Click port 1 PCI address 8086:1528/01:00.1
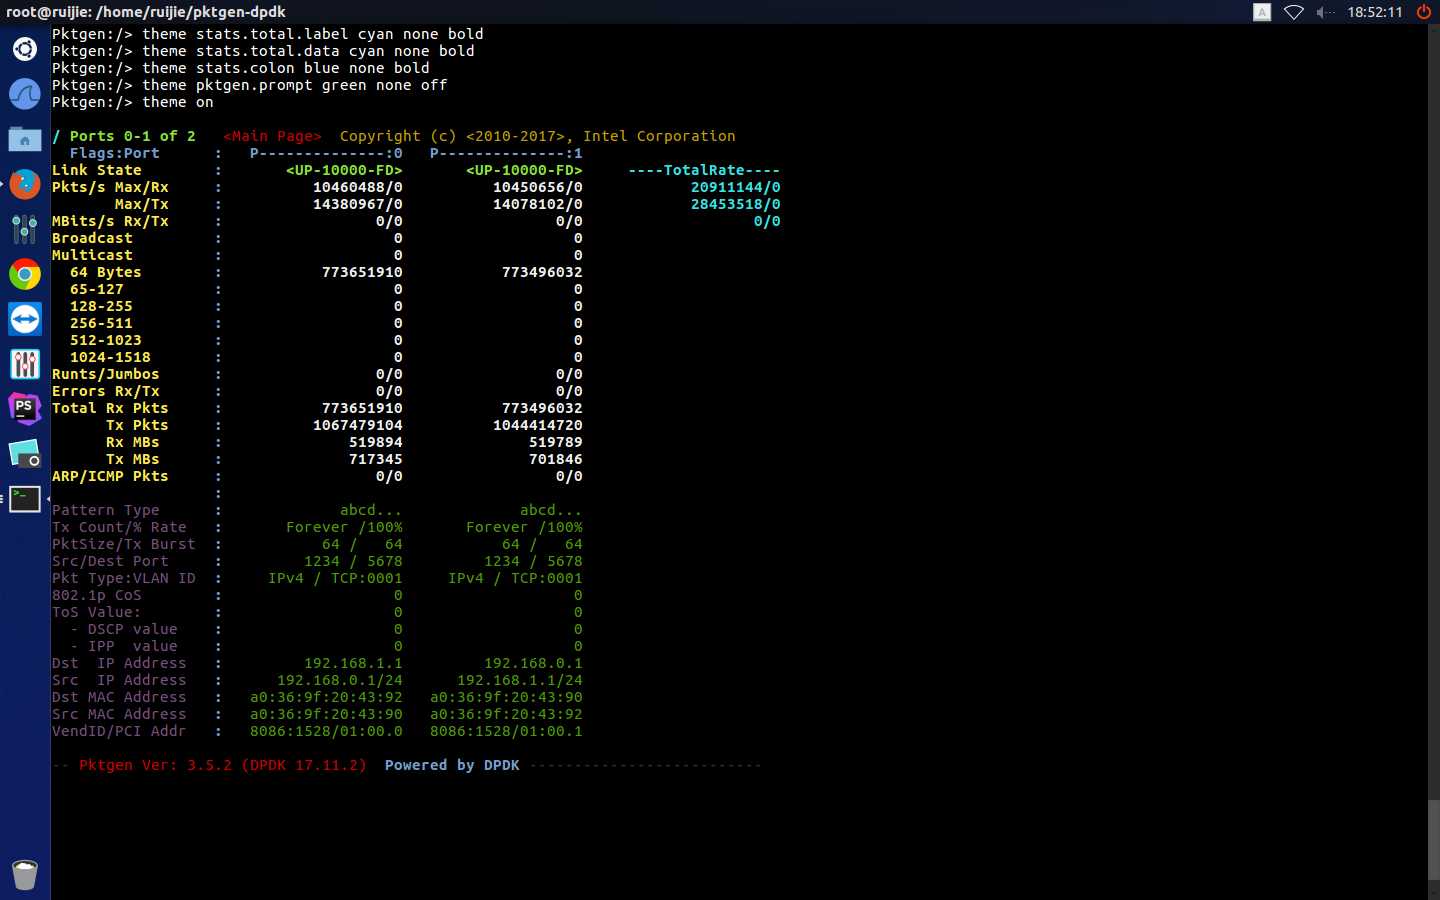 pos(506,731)
